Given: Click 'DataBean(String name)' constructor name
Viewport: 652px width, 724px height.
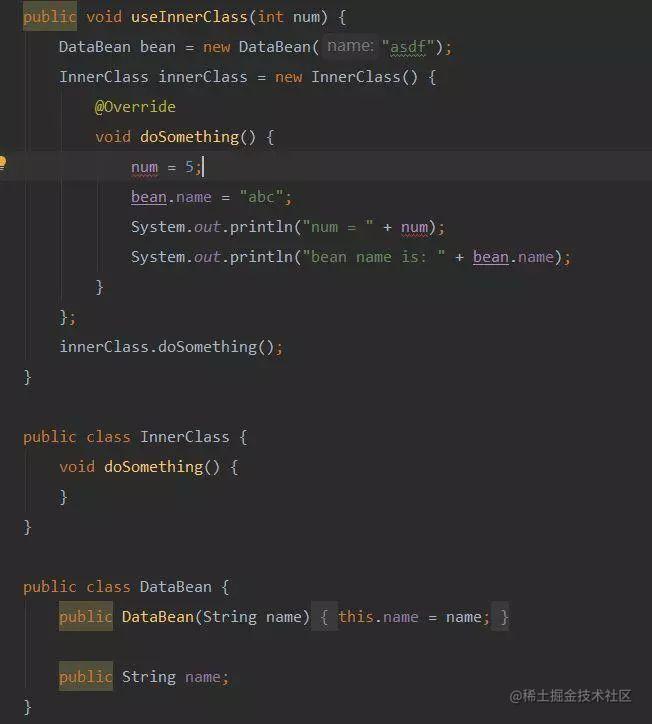Looking at the screenshot, I should (157, 617).
